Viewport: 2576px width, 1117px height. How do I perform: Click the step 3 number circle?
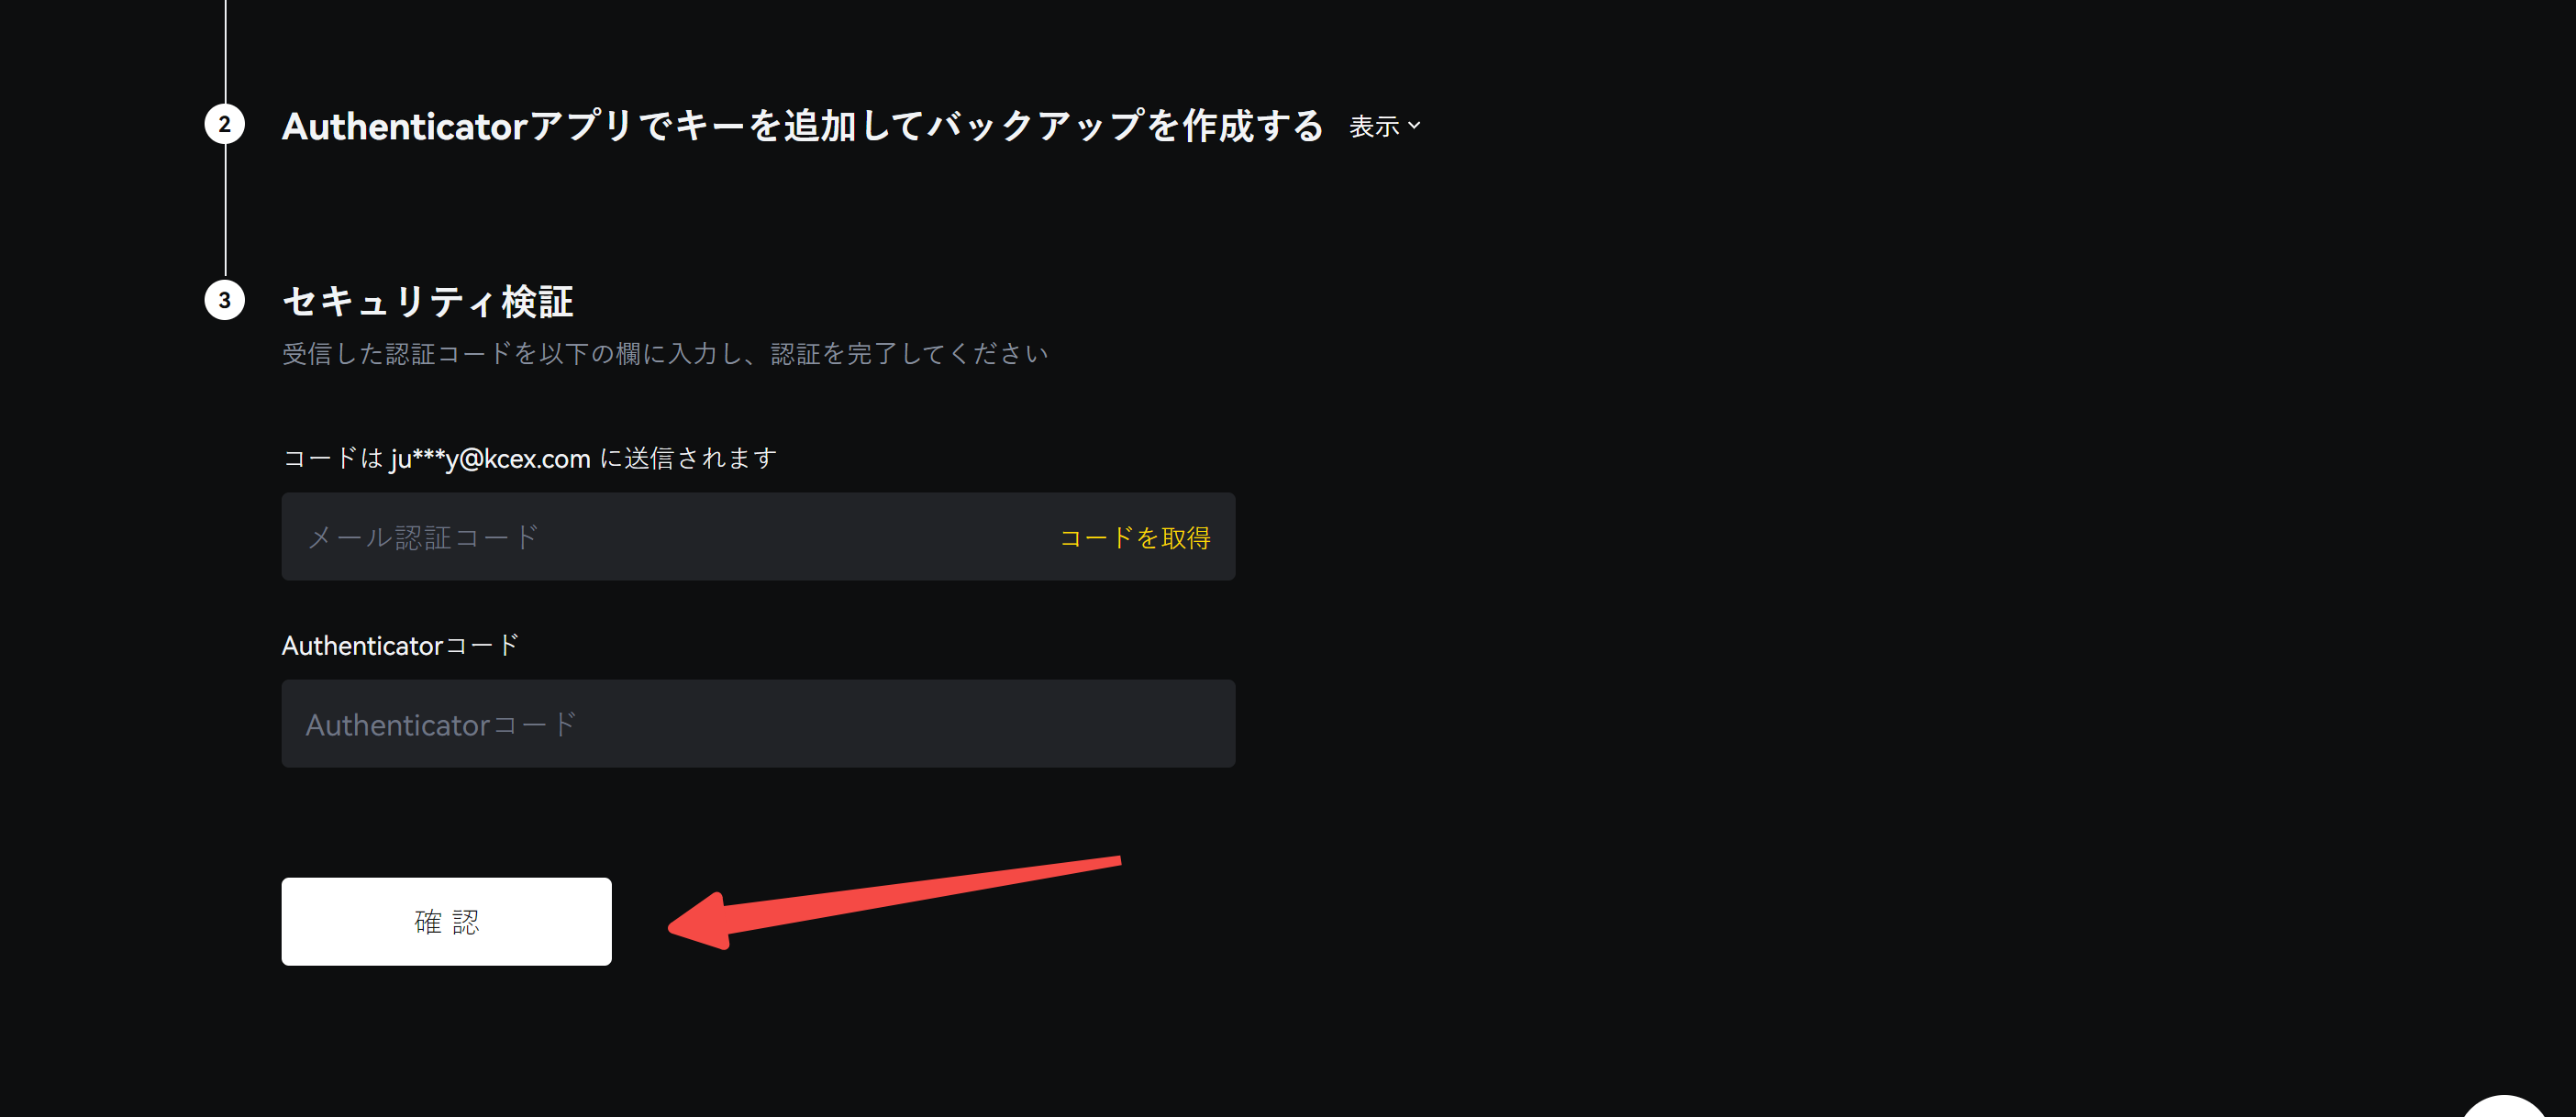pyautogui.click(x=224, y=300)
